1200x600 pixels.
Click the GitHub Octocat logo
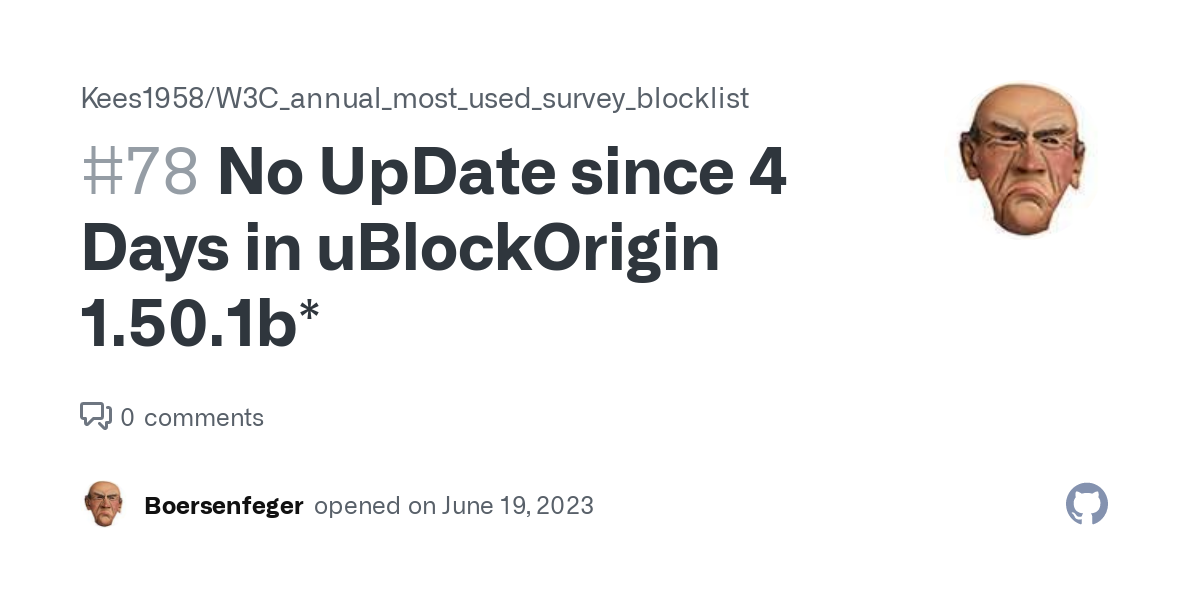tap(1087, 505)
